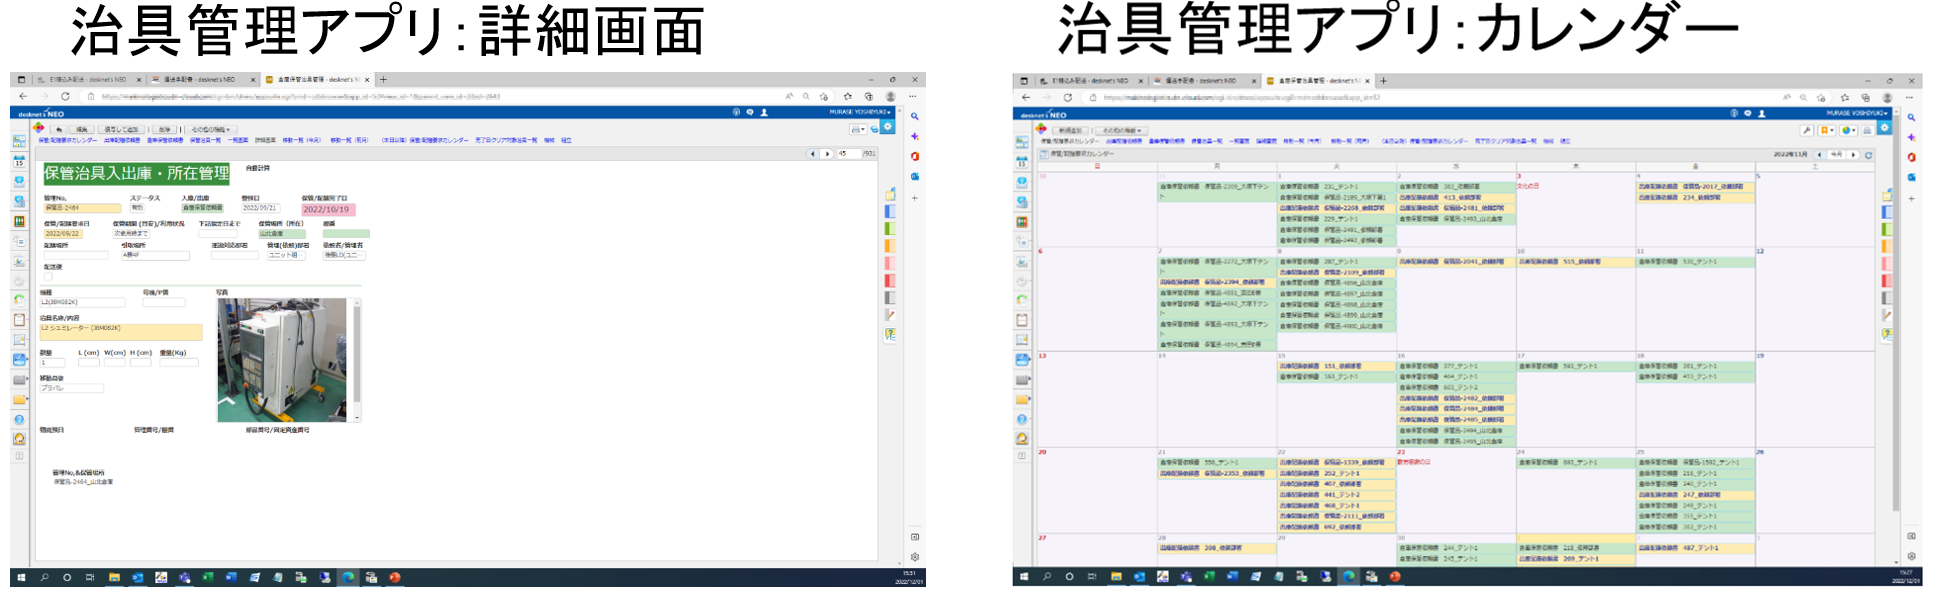Open a new browser tab in detail screen
This screenshot has height=596, width=1936.
pyautogui.click(x=383, y=80)
